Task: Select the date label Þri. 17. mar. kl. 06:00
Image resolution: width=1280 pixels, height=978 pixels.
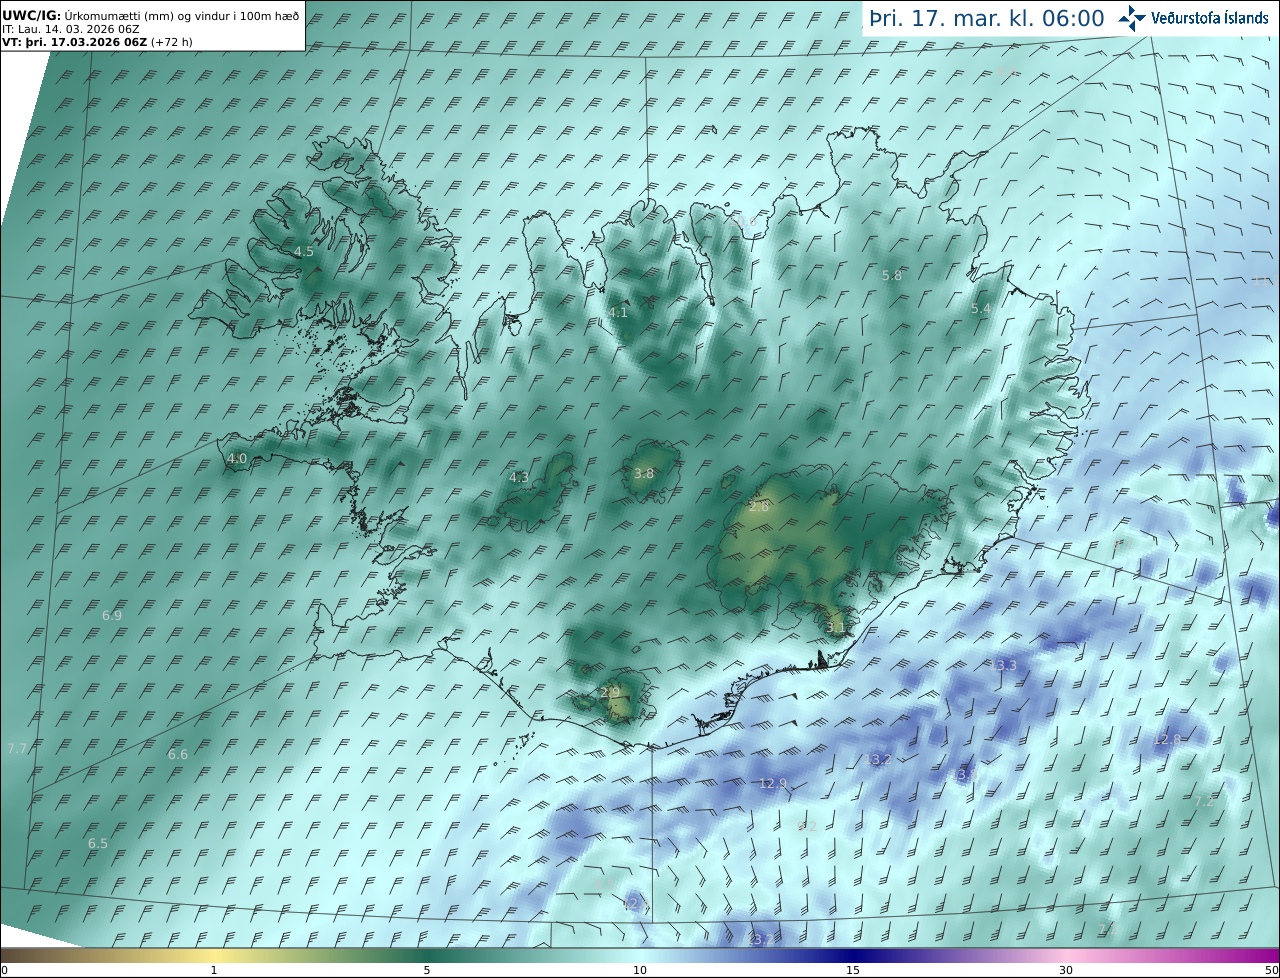Action: coord(987,19)
